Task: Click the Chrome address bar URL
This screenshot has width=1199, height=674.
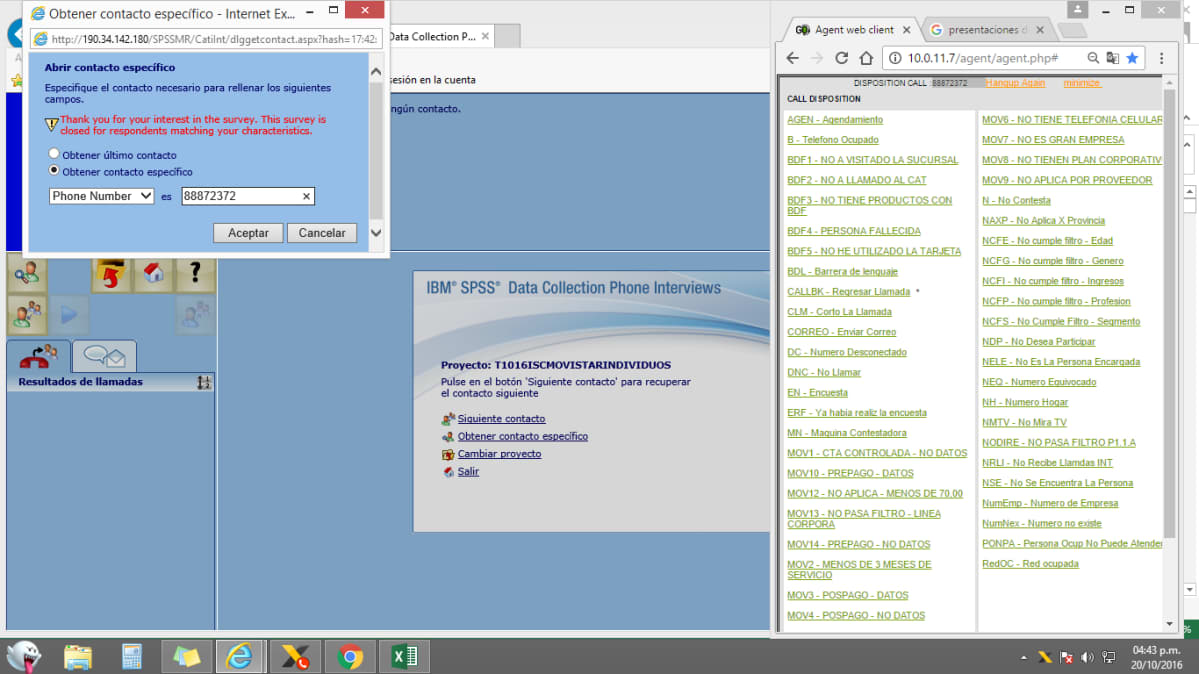Action: pyautogui.click(x=983, y=58)
